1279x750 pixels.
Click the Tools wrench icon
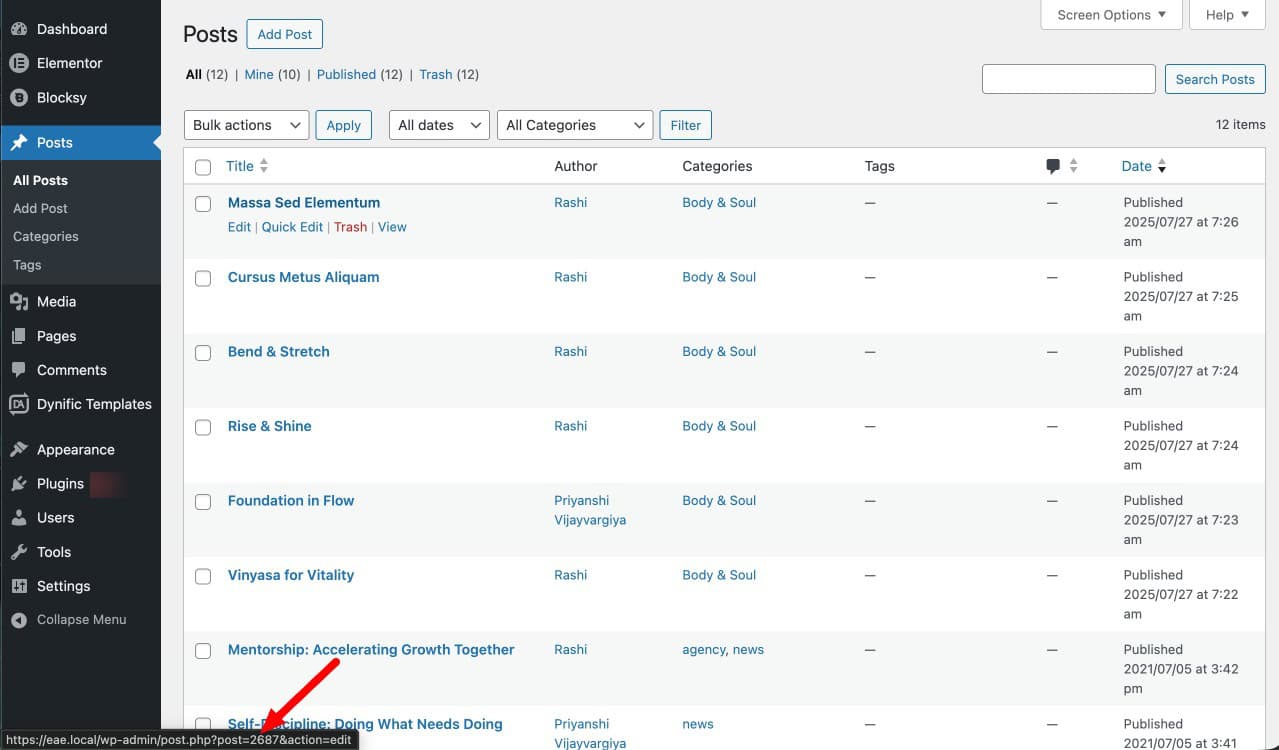[x=19, y=552]
